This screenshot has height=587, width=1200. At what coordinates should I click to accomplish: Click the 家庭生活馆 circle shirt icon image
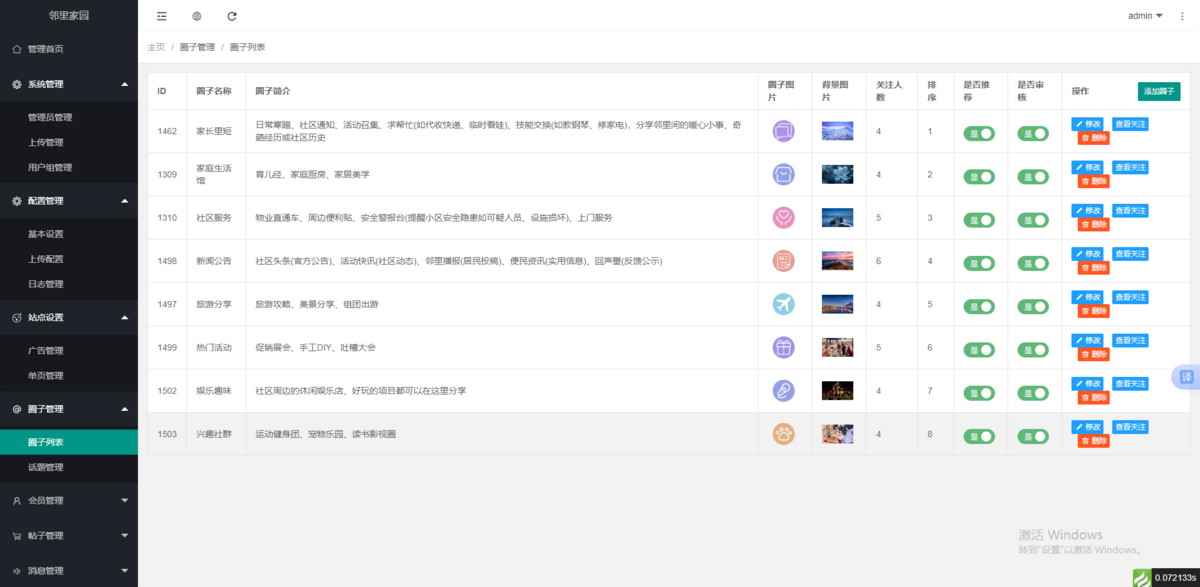click(784, 174)
